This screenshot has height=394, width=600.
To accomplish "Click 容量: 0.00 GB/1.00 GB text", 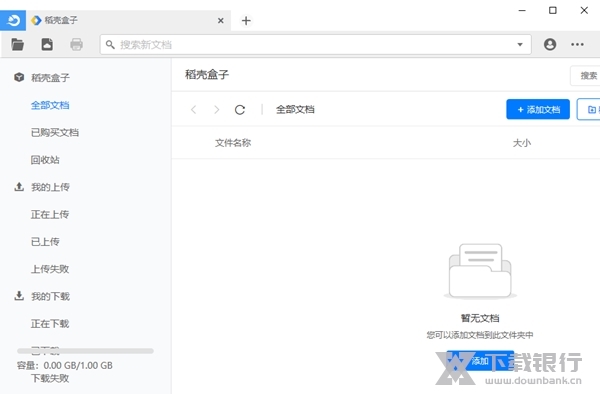I will point(65,365).
